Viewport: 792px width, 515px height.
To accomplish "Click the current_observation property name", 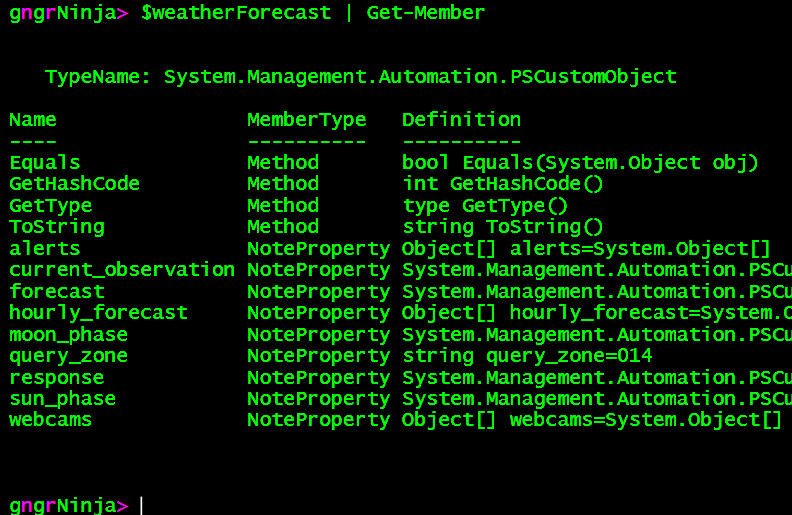I will pos(122,270).
